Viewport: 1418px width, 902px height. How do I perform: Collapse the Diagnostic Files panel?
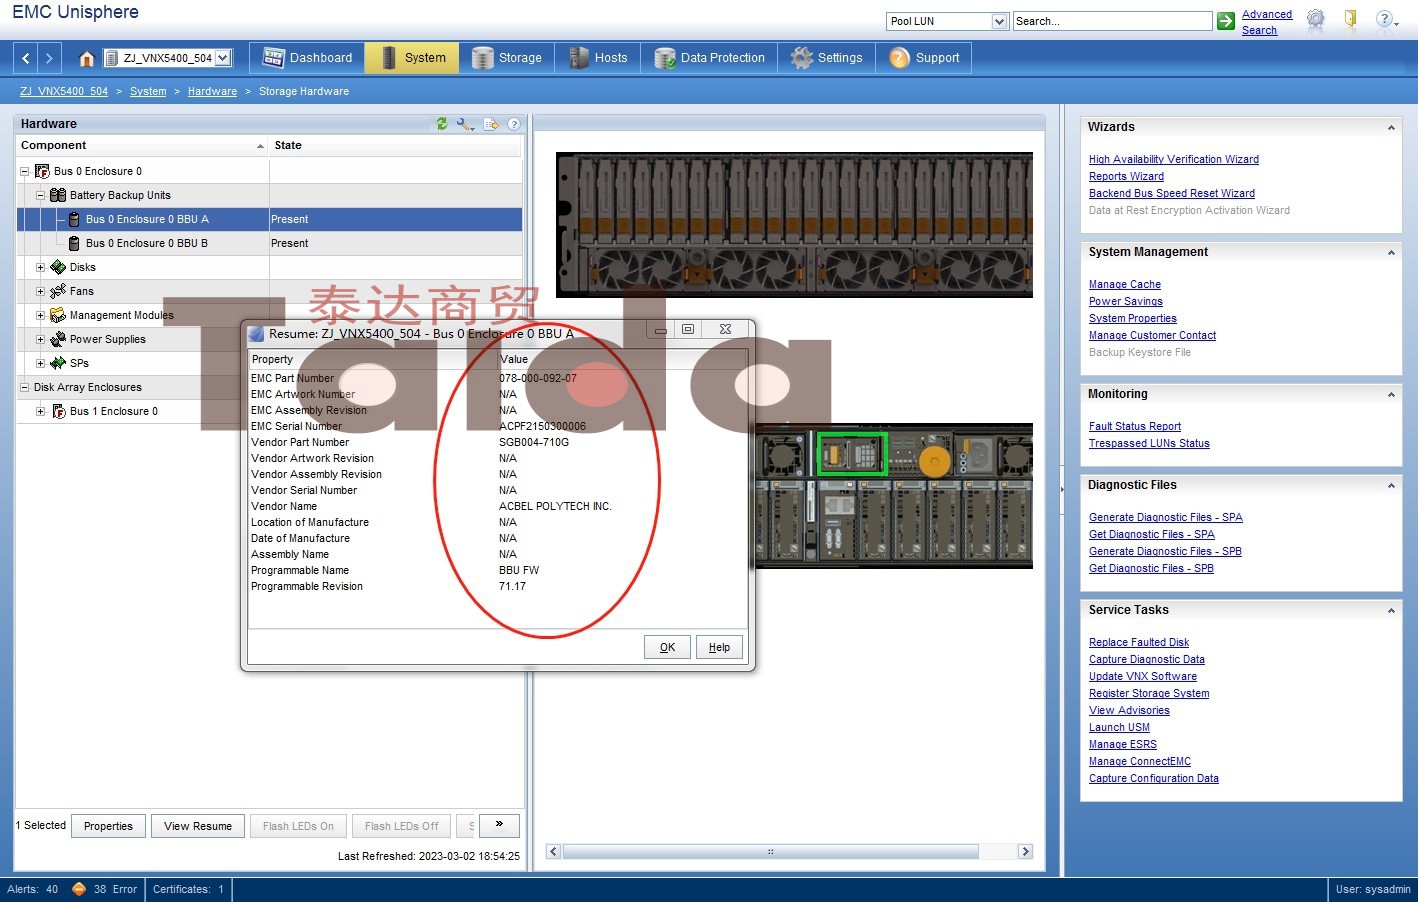[1391, 486]
